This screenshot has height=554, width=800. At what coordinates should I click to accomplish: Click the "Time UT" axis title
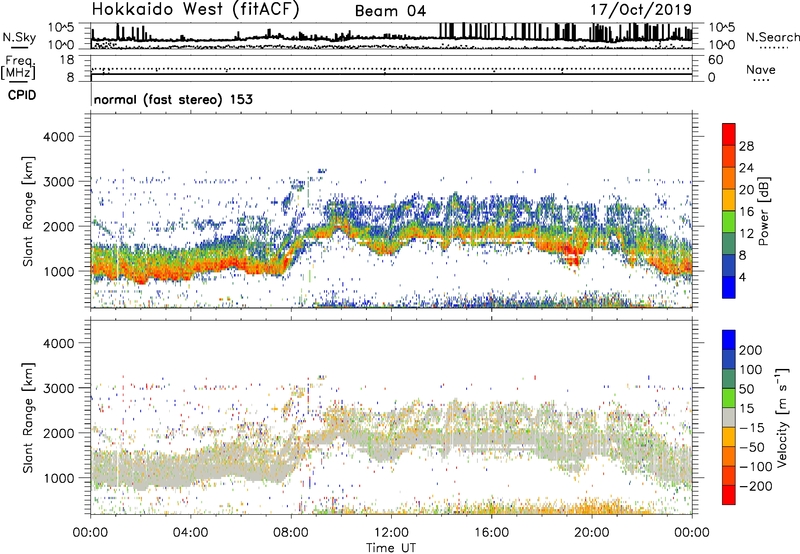[391, 548]
